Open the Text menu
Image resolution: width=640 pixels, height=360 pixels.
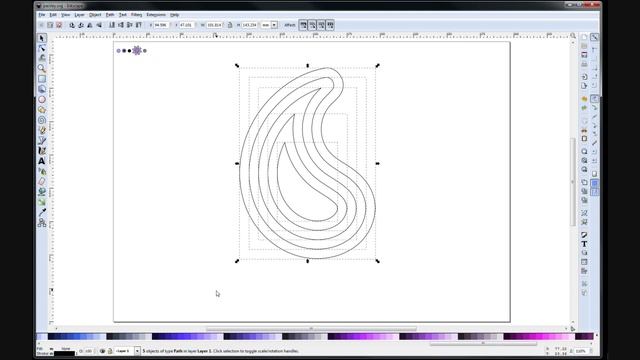(122, 15)
